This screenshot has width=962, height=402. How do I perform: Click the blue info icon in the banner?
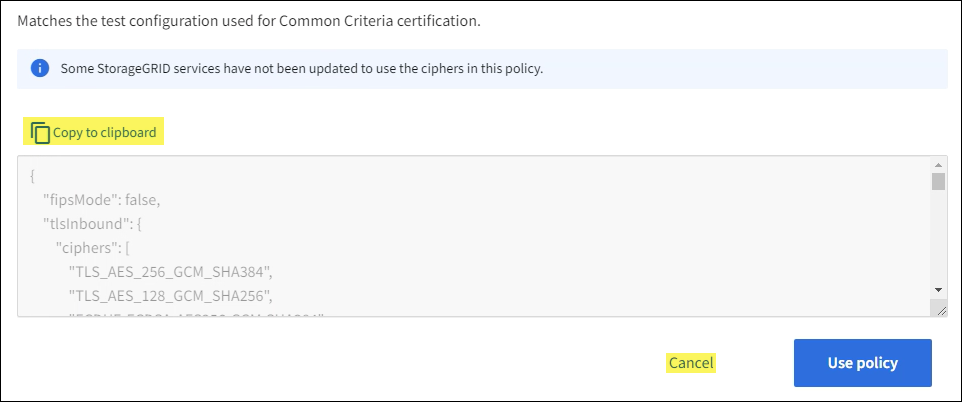39,69
